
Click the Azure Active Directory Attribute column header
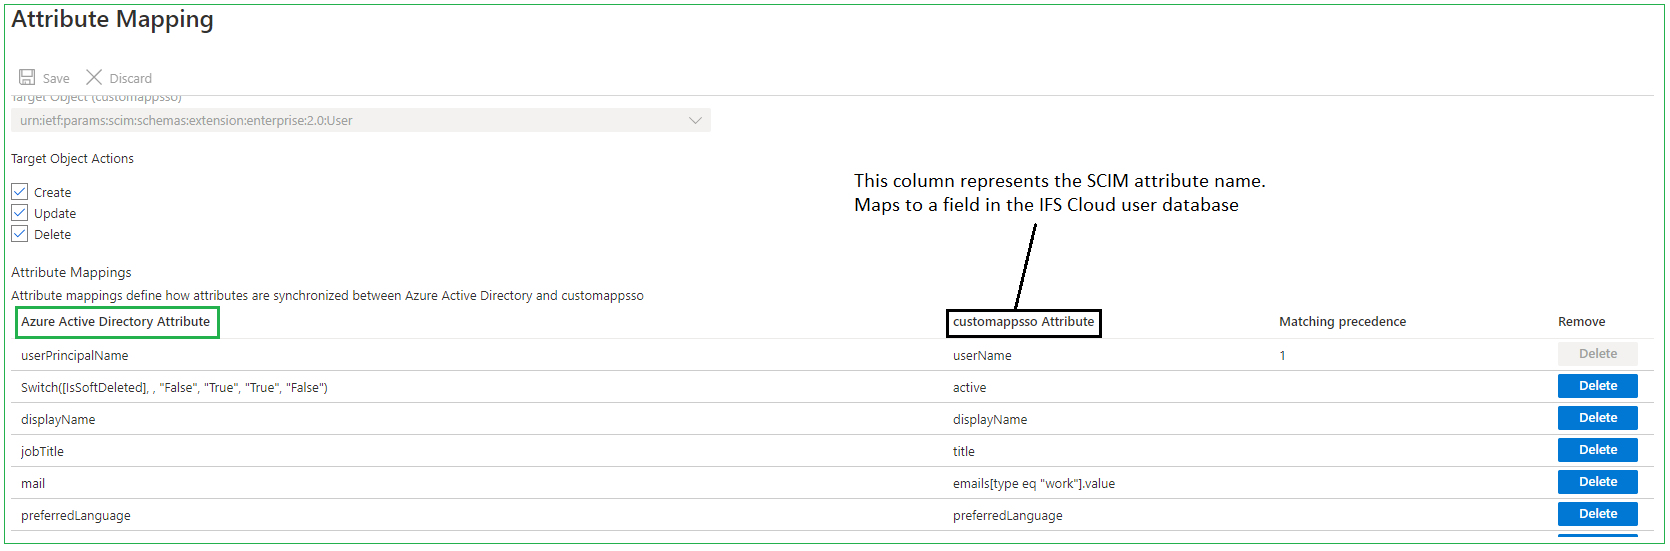(x=116, y=322)
